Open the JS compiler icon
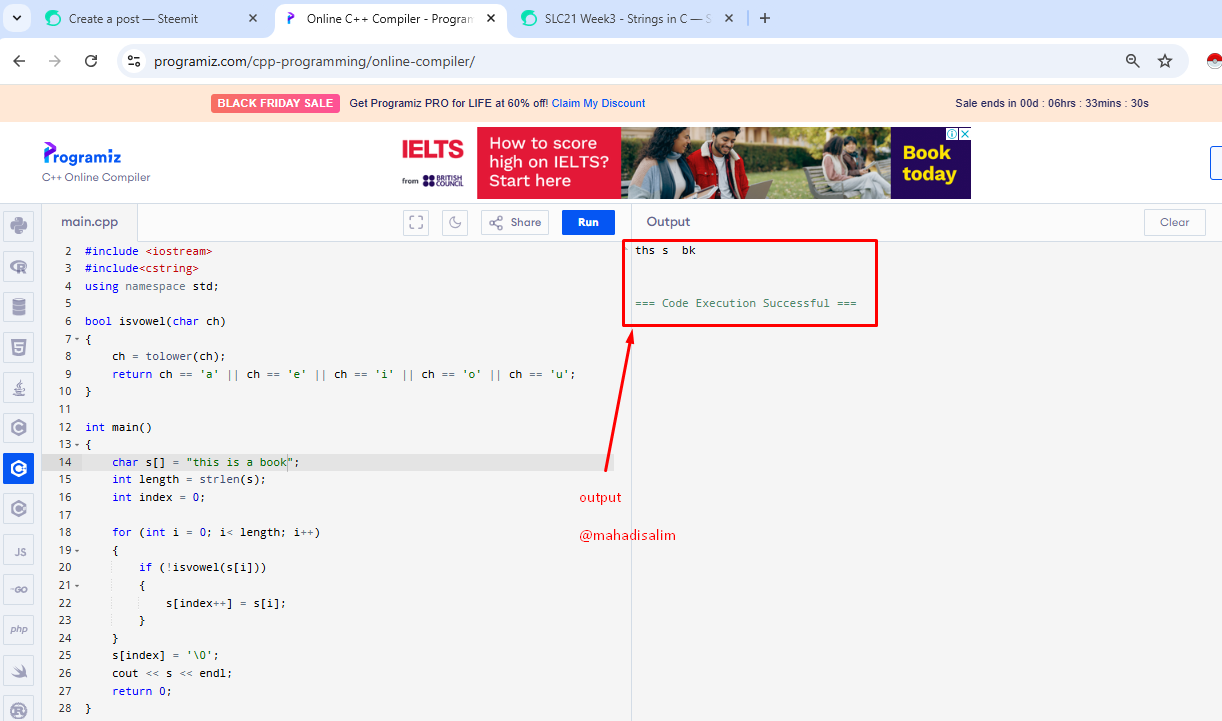The image size is (1222, 721). 18,550
